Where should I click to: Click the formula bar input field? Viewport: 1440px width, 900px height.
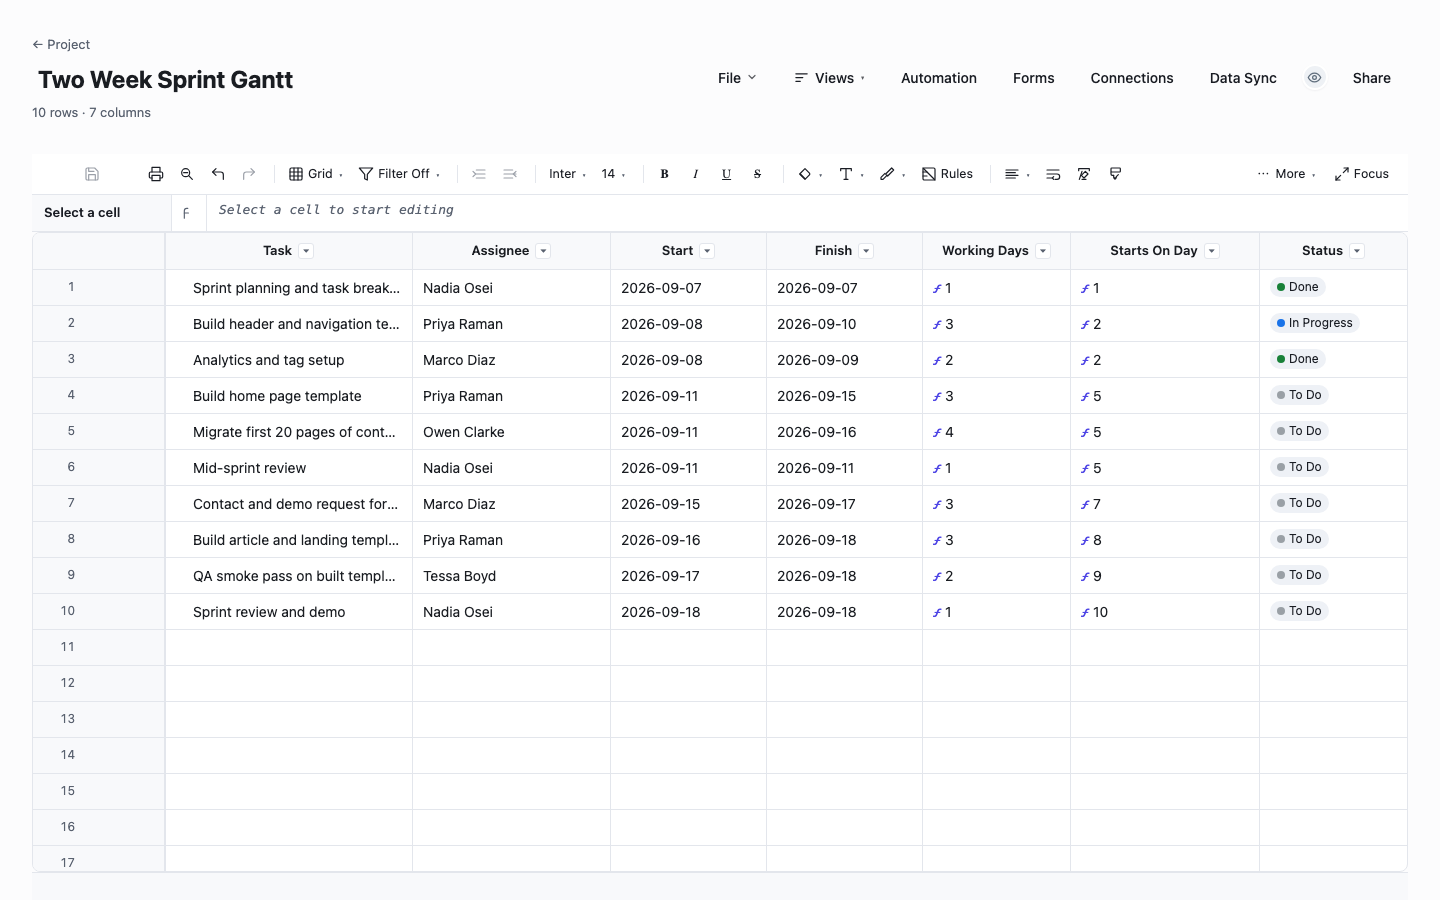(807, 211)
